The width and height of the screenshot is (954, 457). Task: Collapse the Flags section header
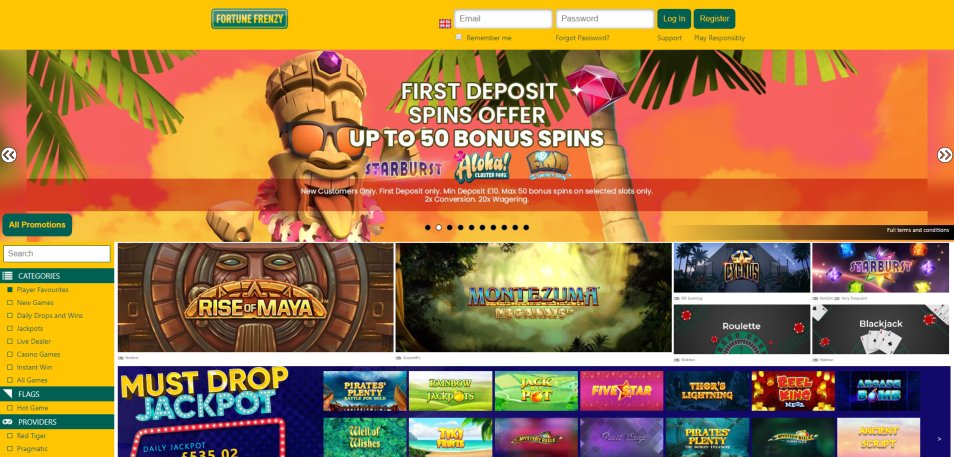click(x=57, y=394)
